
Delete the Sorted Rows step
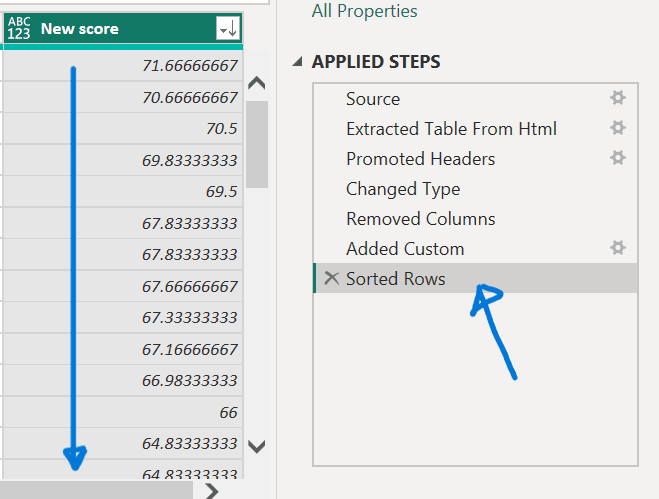click(332, 278)
